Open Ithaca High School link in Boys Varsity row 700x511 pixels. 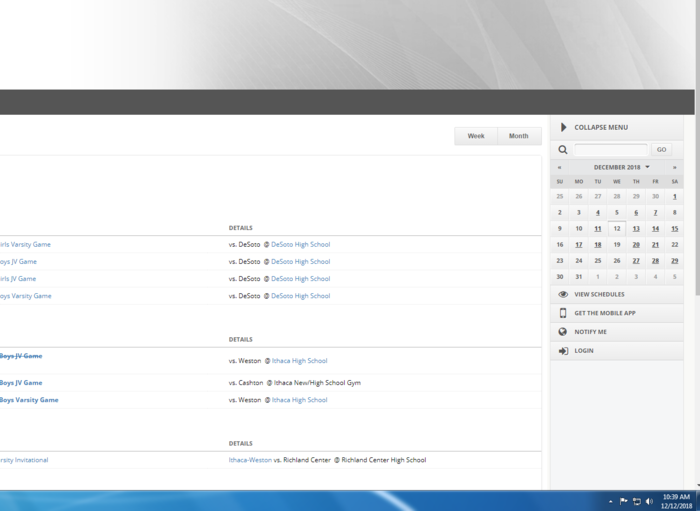(300, 400)
